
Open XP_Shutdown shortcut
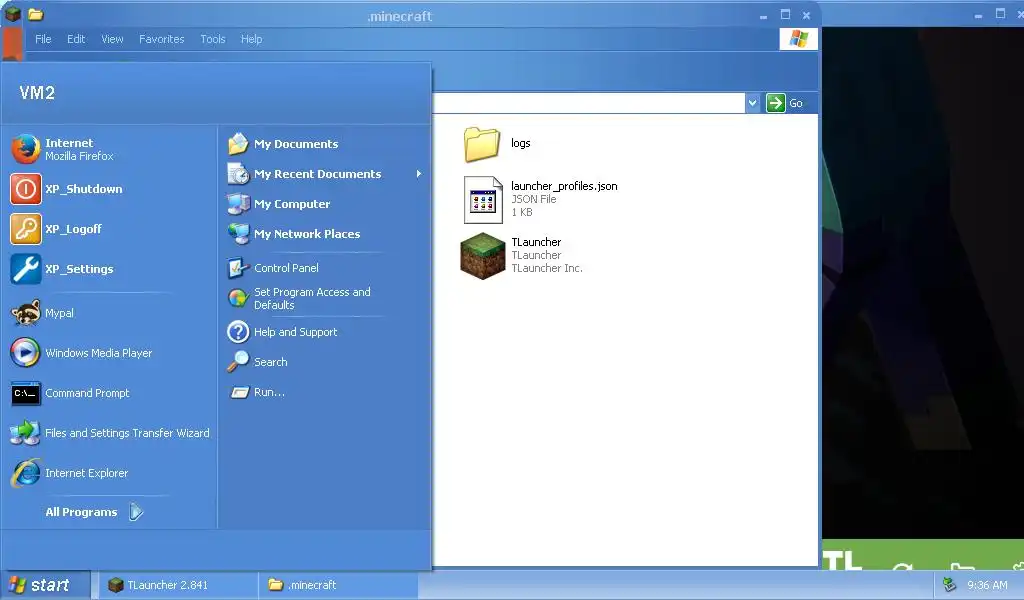[x=66, y=189]
